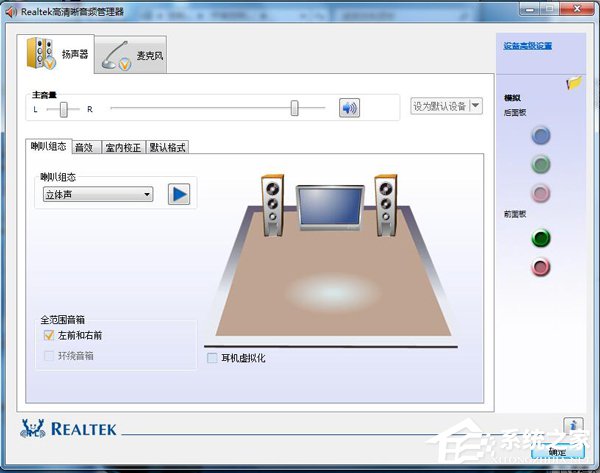
Task: Switch to the 麦克风 device tab
Action: tap(131, 55)
